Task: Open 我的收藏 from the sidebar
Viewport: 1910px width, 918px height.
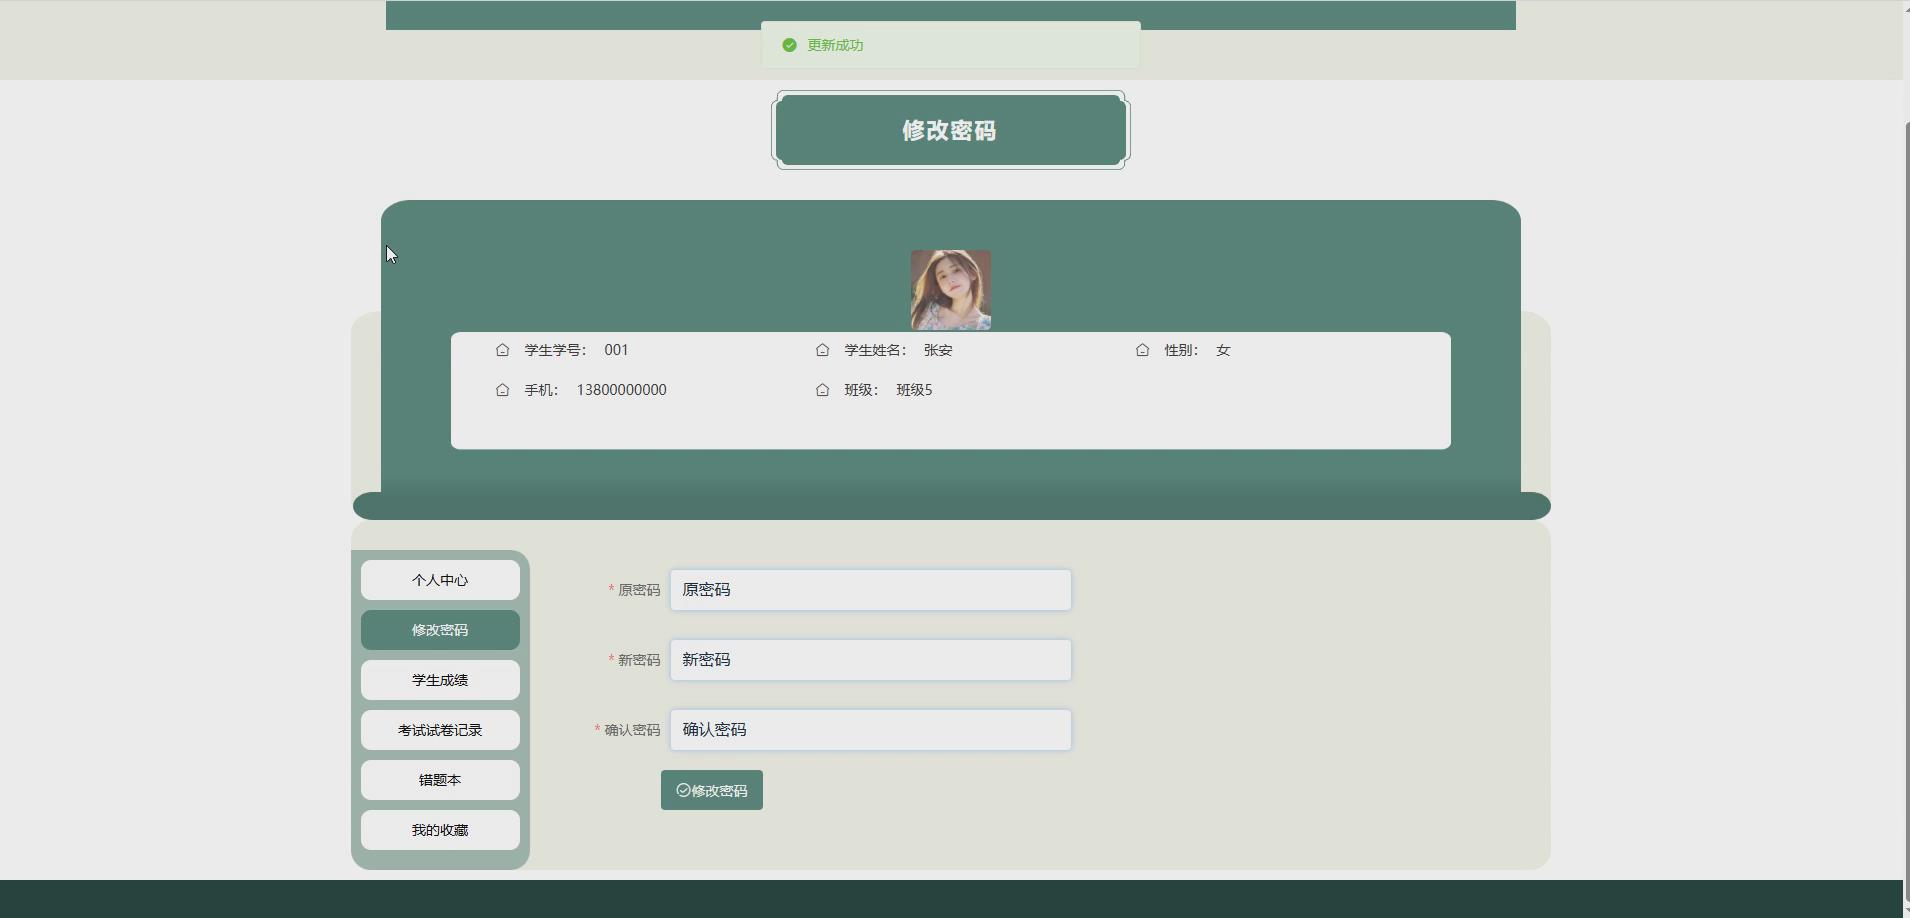Action: [440, 829]
